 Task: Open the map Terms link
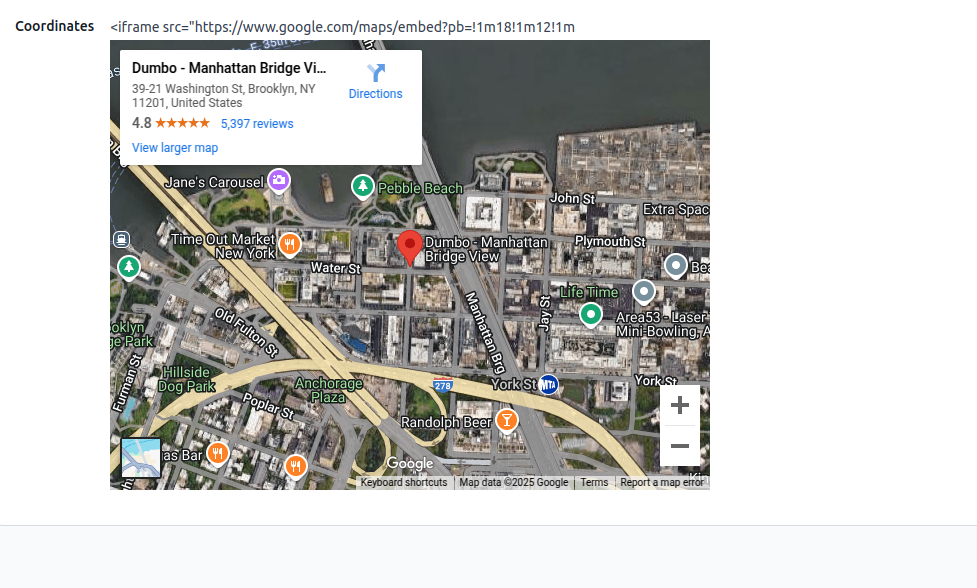tap(594, 482)
